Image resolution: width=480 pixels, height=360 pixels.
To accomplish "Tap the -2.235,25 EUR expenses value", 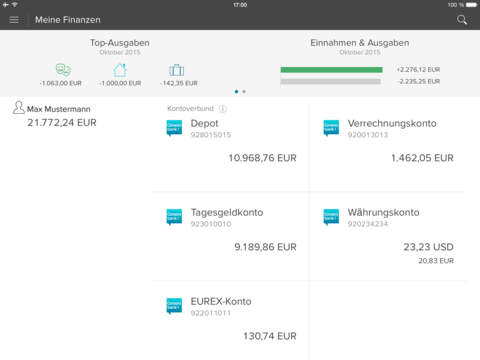I will tap(419, 81).
